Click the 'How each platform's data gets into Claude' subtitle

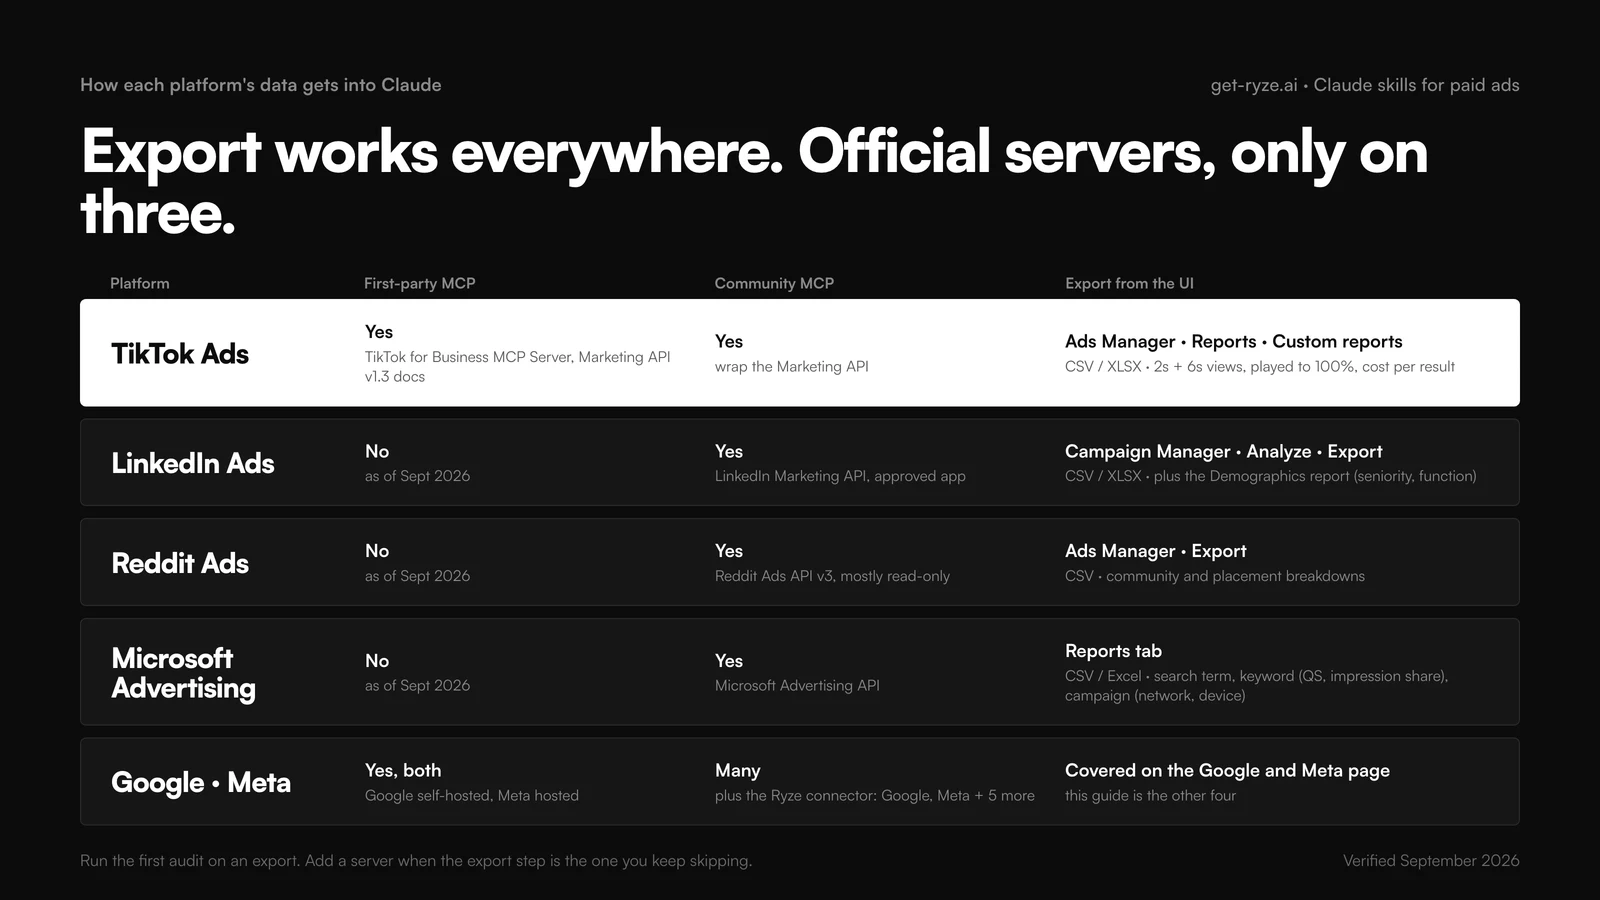coord(260,85)
